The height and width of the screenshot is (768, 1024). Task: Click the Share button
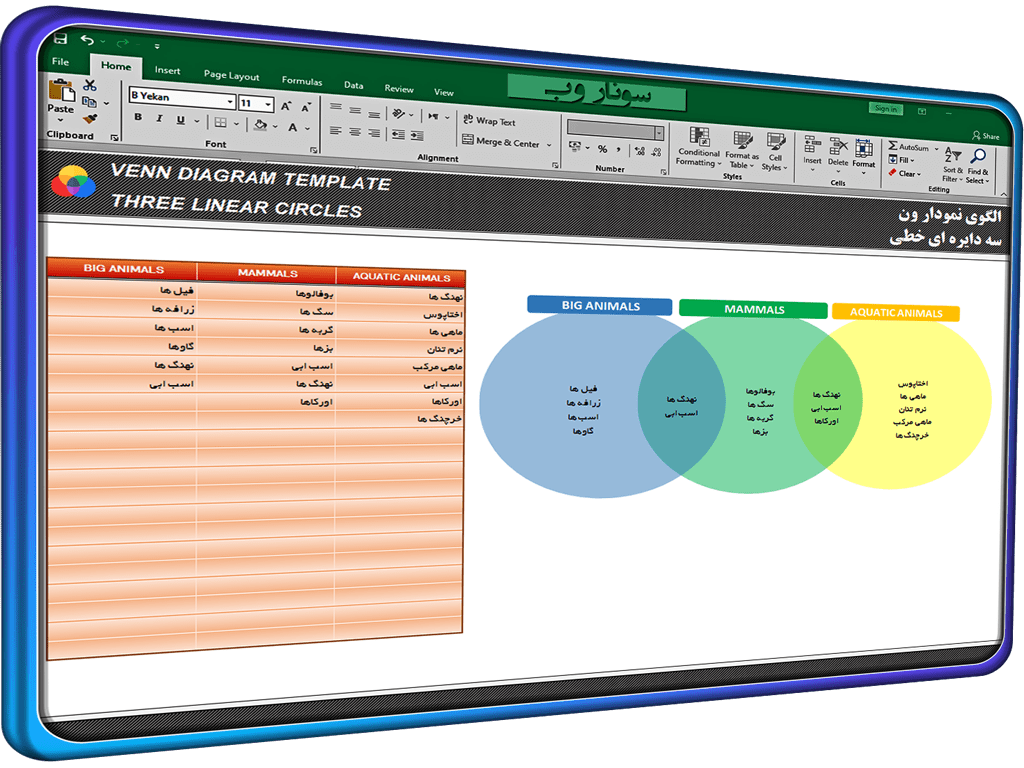[x=986, y=136]
